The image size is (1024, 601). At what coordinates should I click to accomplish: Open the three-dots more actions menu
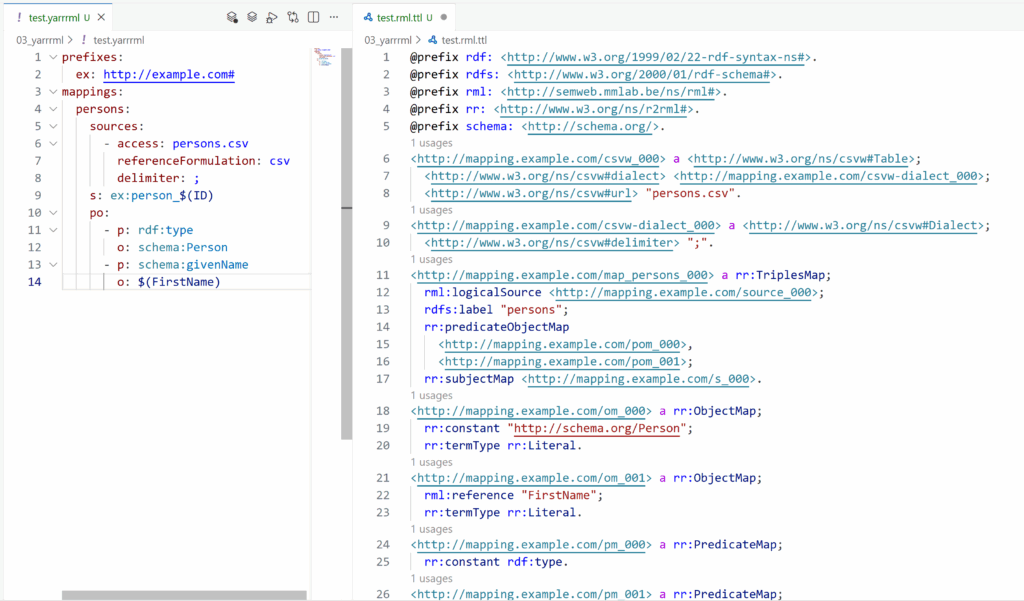point(334,17)
